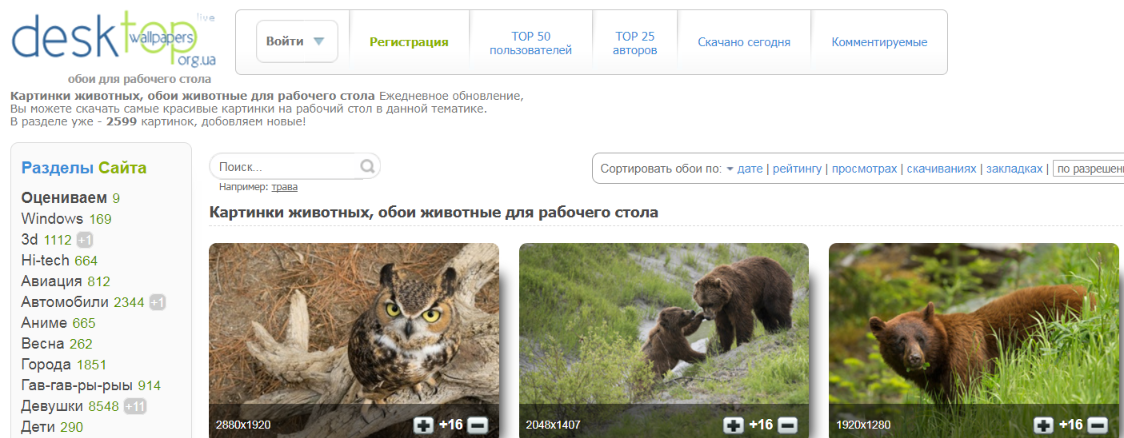Open TOP 25 авторов tab
1124x438 pixels.
pyautogui.click(x=635, y=42)
